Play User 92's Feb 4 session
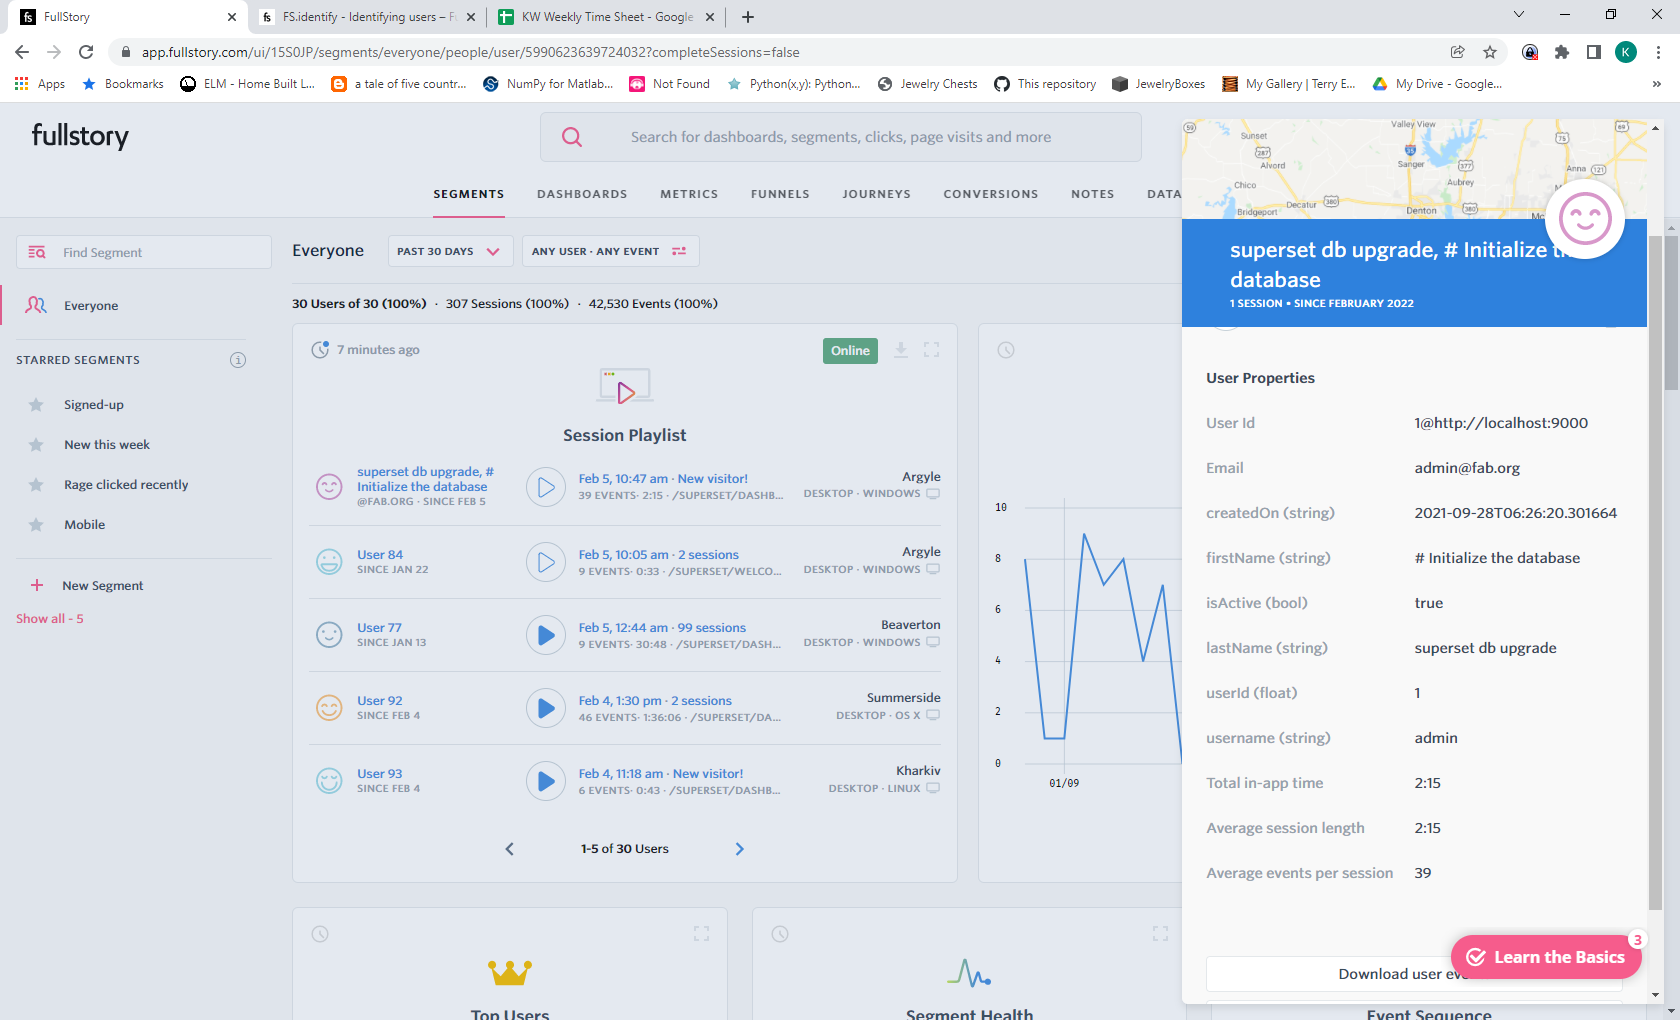Screen dimensions: 1680x1020 click(x=546, y=708)
